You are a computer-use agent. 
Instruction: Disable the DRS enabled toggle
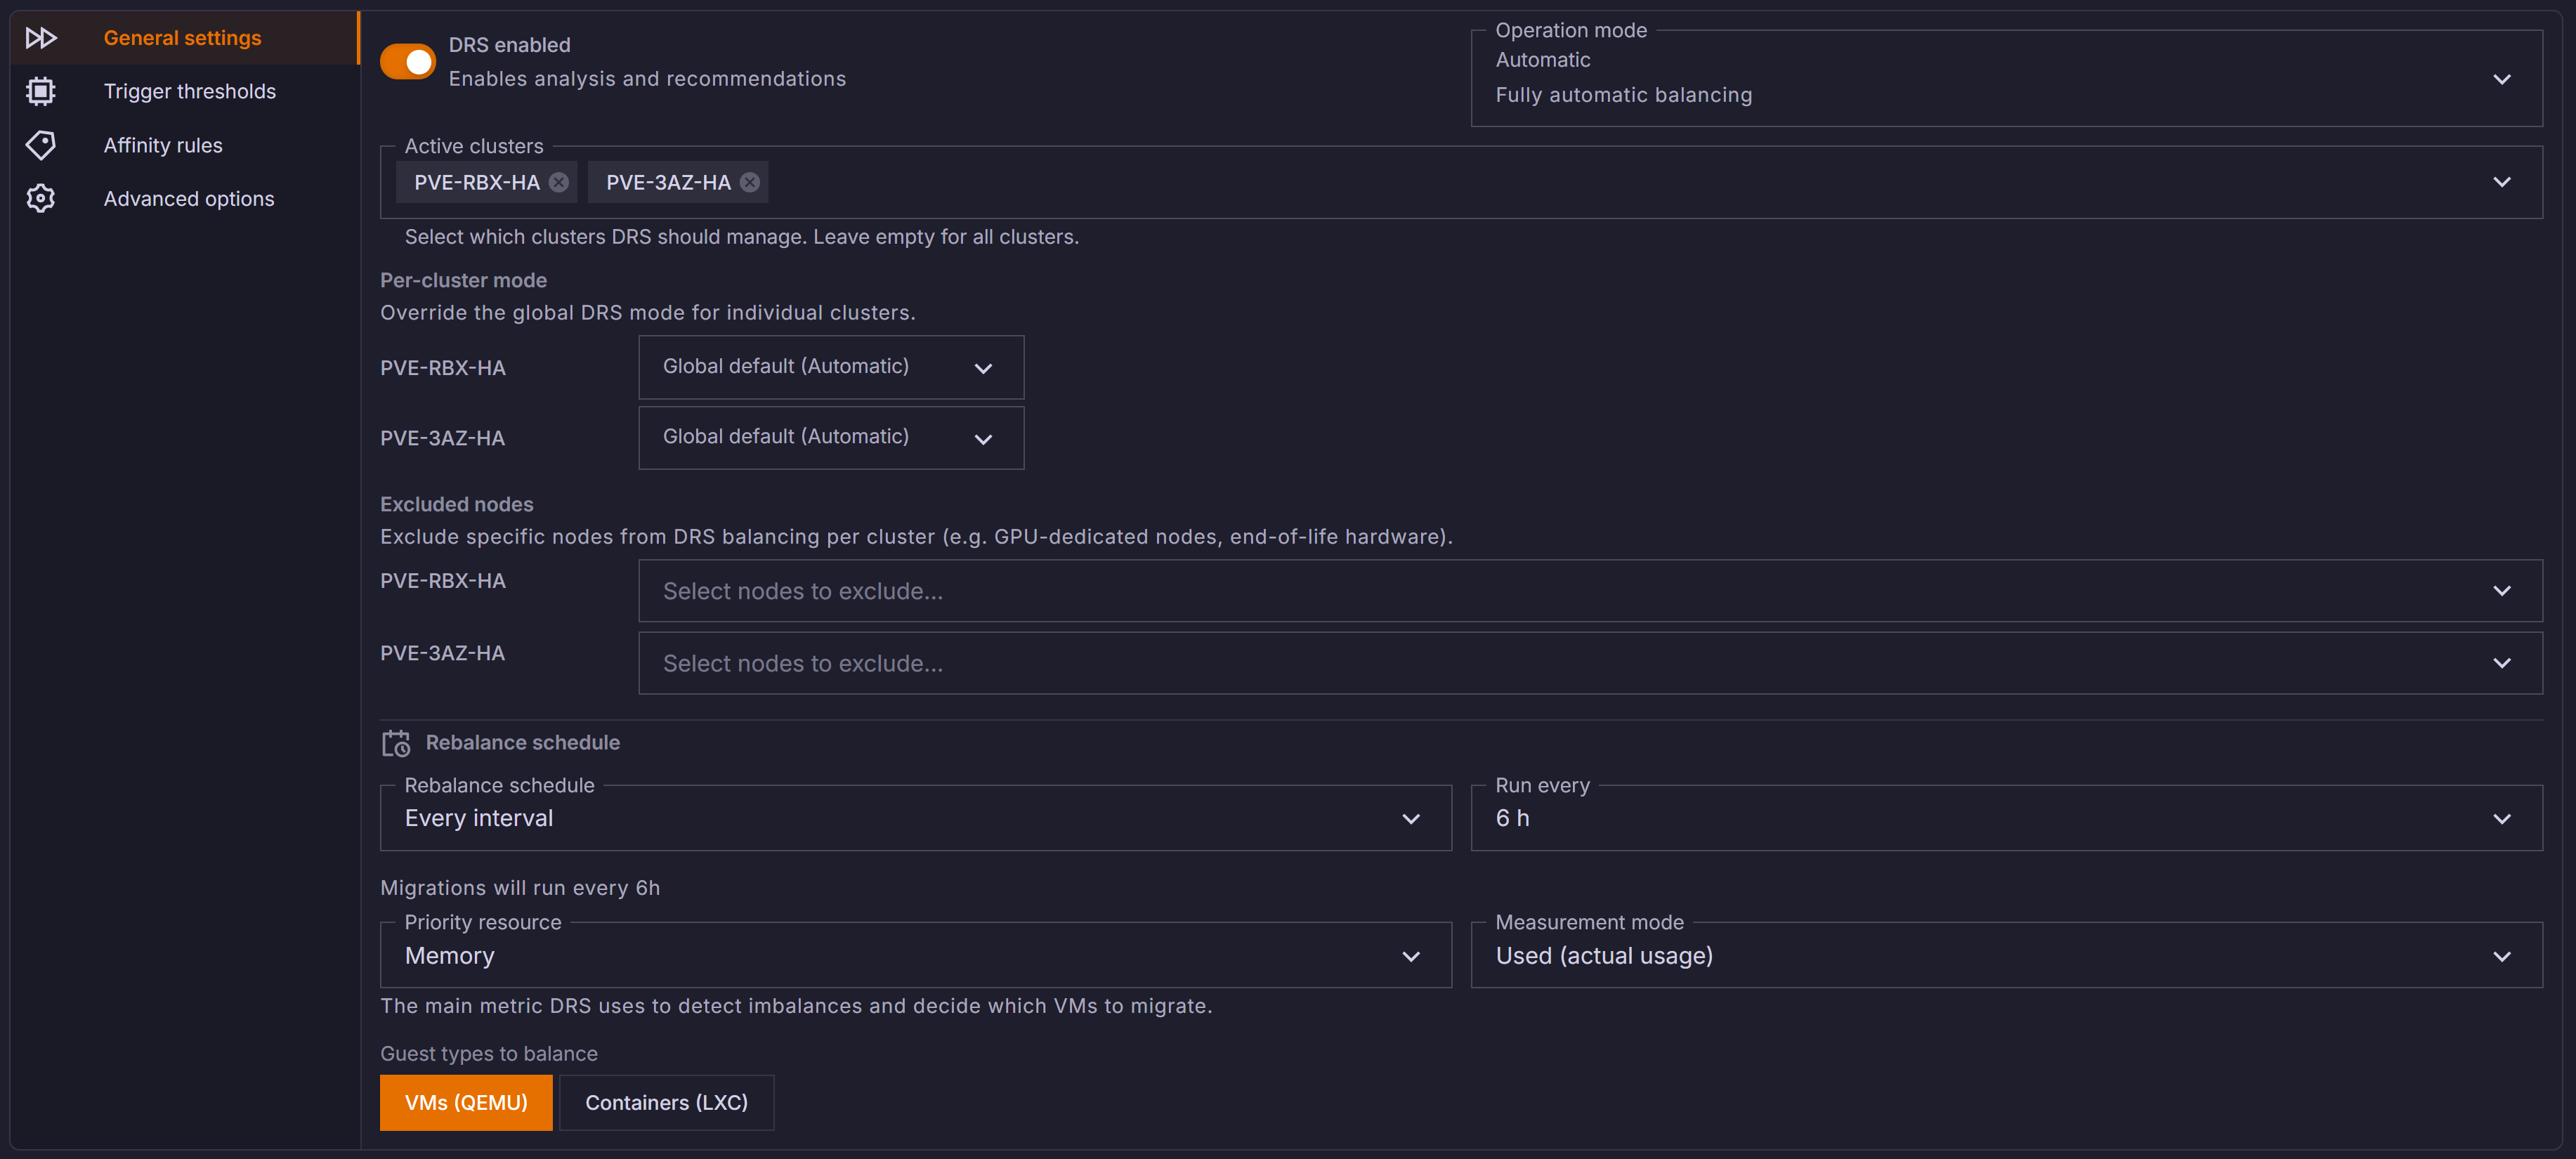(407, 61)
